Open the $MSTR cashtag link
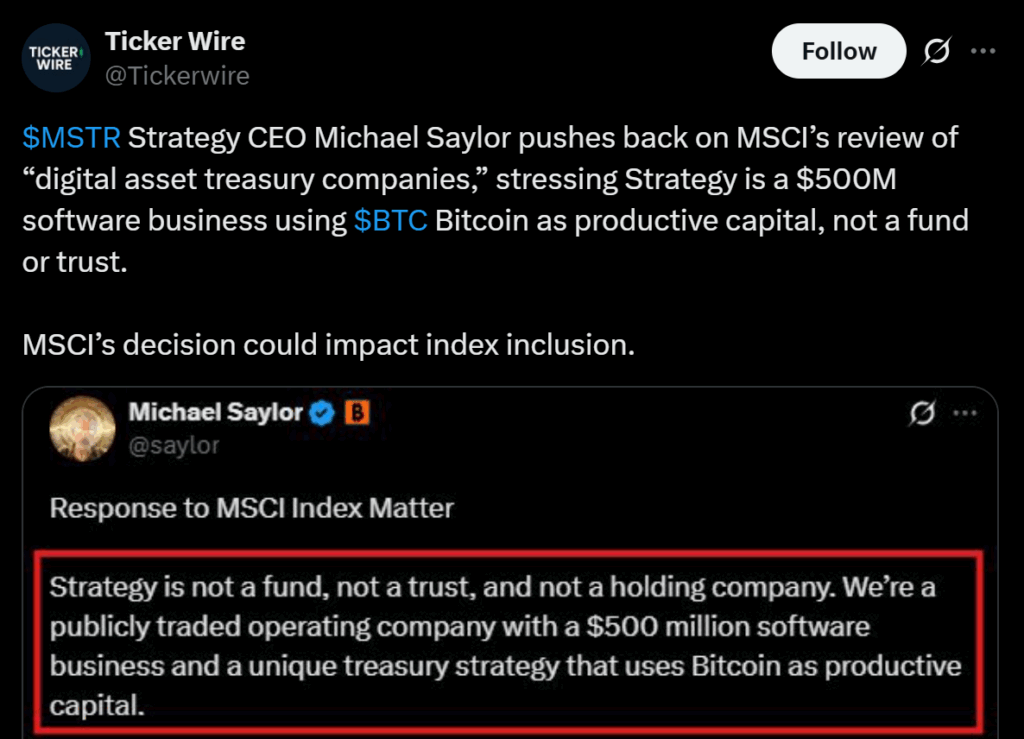The width and height of the screenshot is (1024, 739). click(x=71, y=137)
